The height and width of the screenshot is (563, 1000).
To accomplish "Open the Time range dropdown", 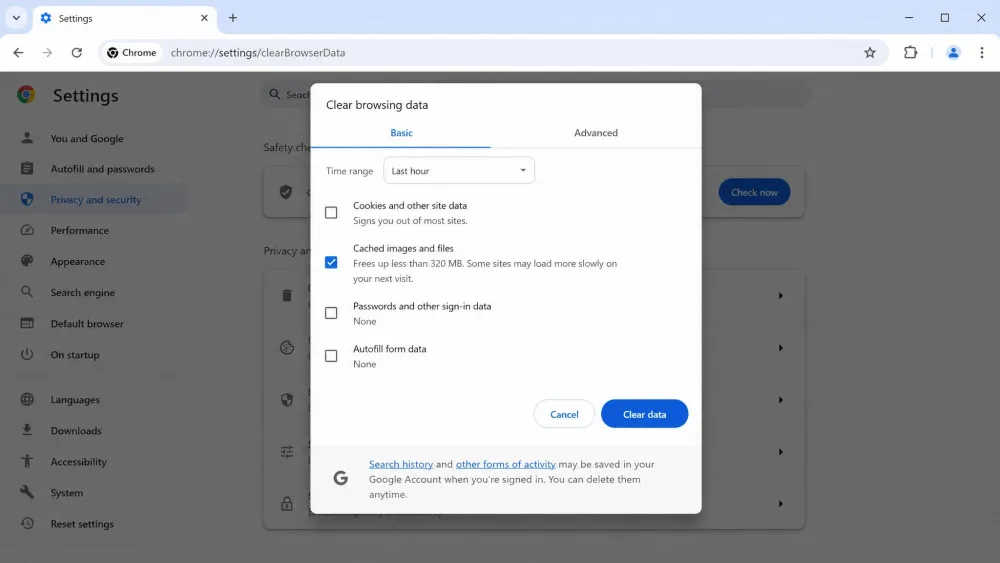I will pos(459,170).
